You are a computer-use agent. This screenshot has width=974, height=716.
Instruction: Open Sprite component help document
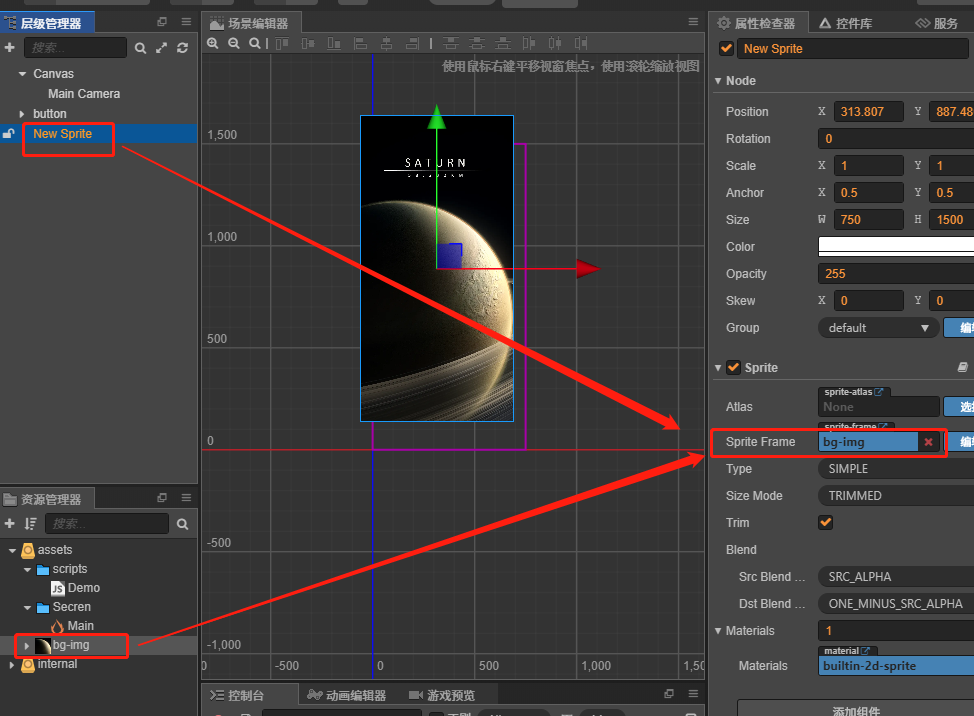click(x=962, y=368)
